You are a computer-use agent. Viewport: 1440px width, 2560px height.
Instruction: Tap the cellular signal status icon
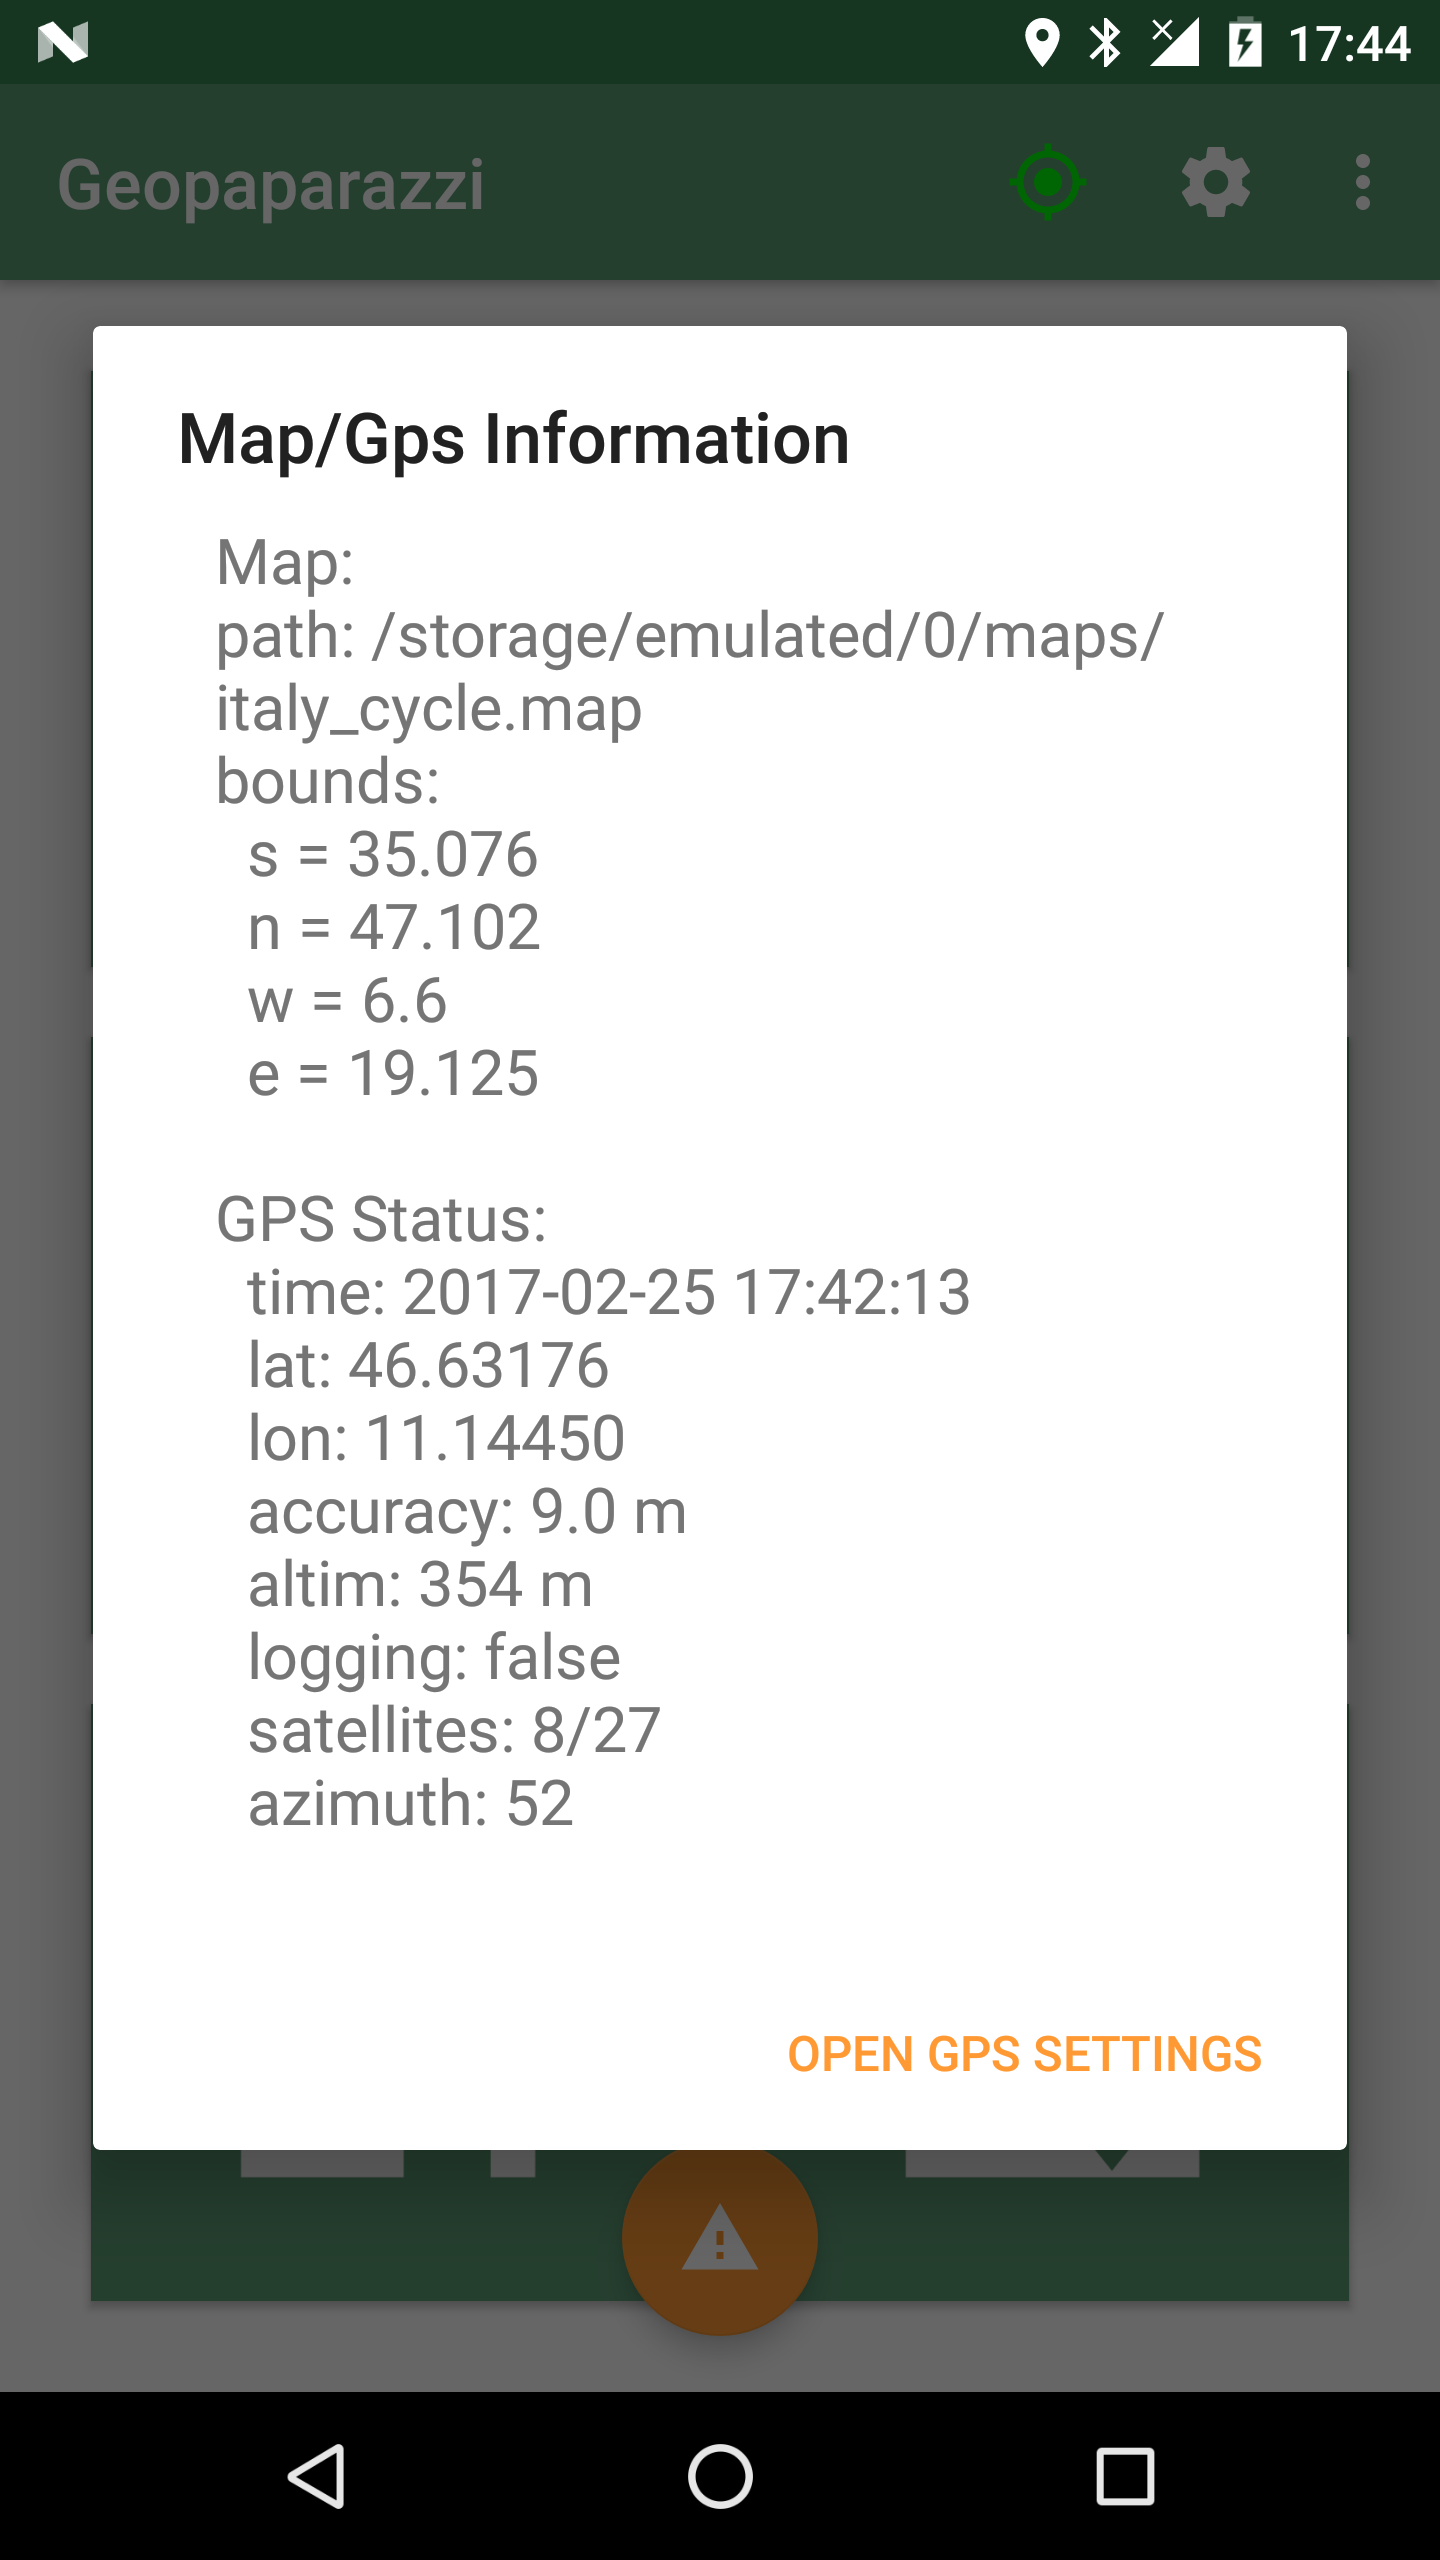click(1175, 43)
